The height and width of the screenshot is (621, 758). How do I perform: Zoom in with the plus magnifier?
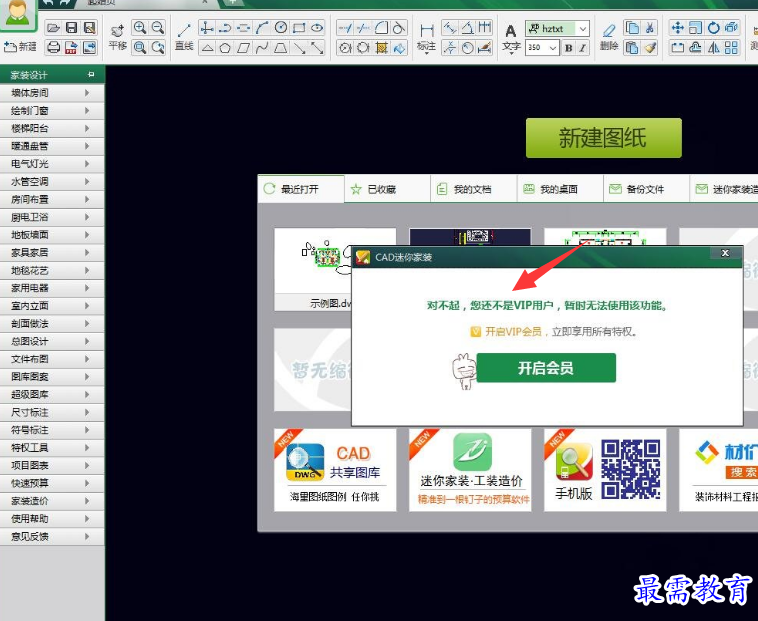coord(140,28)
